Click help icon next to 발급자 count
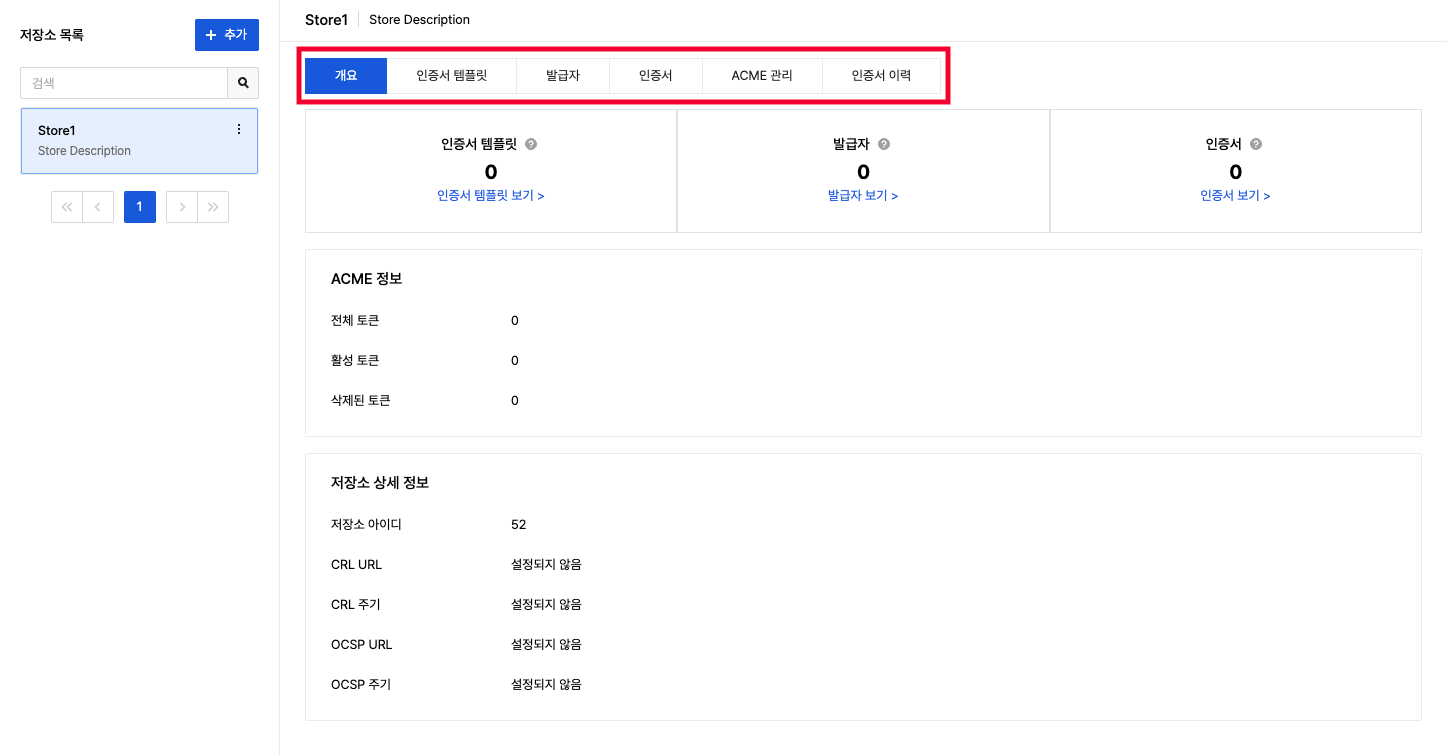This screenshot has width=1447, height=755. tap(883, 144)
